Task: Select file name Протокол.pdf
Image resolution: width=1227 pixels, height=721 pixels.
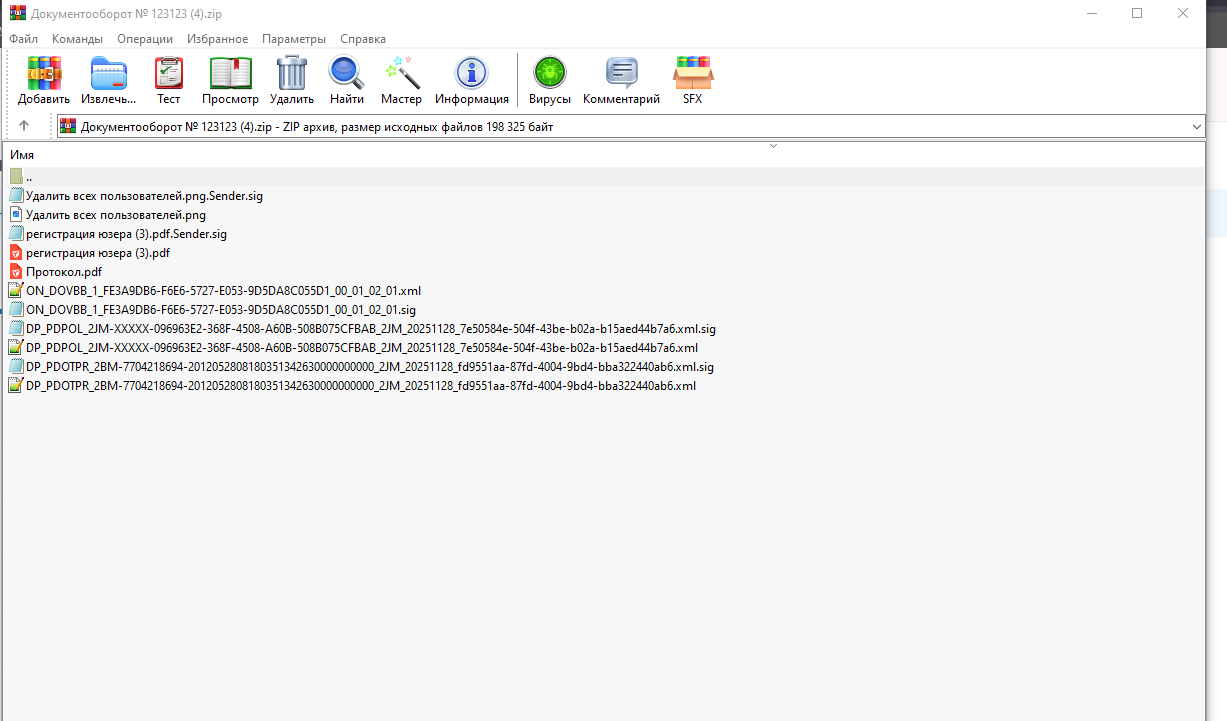Action: [x=64, y=272]
